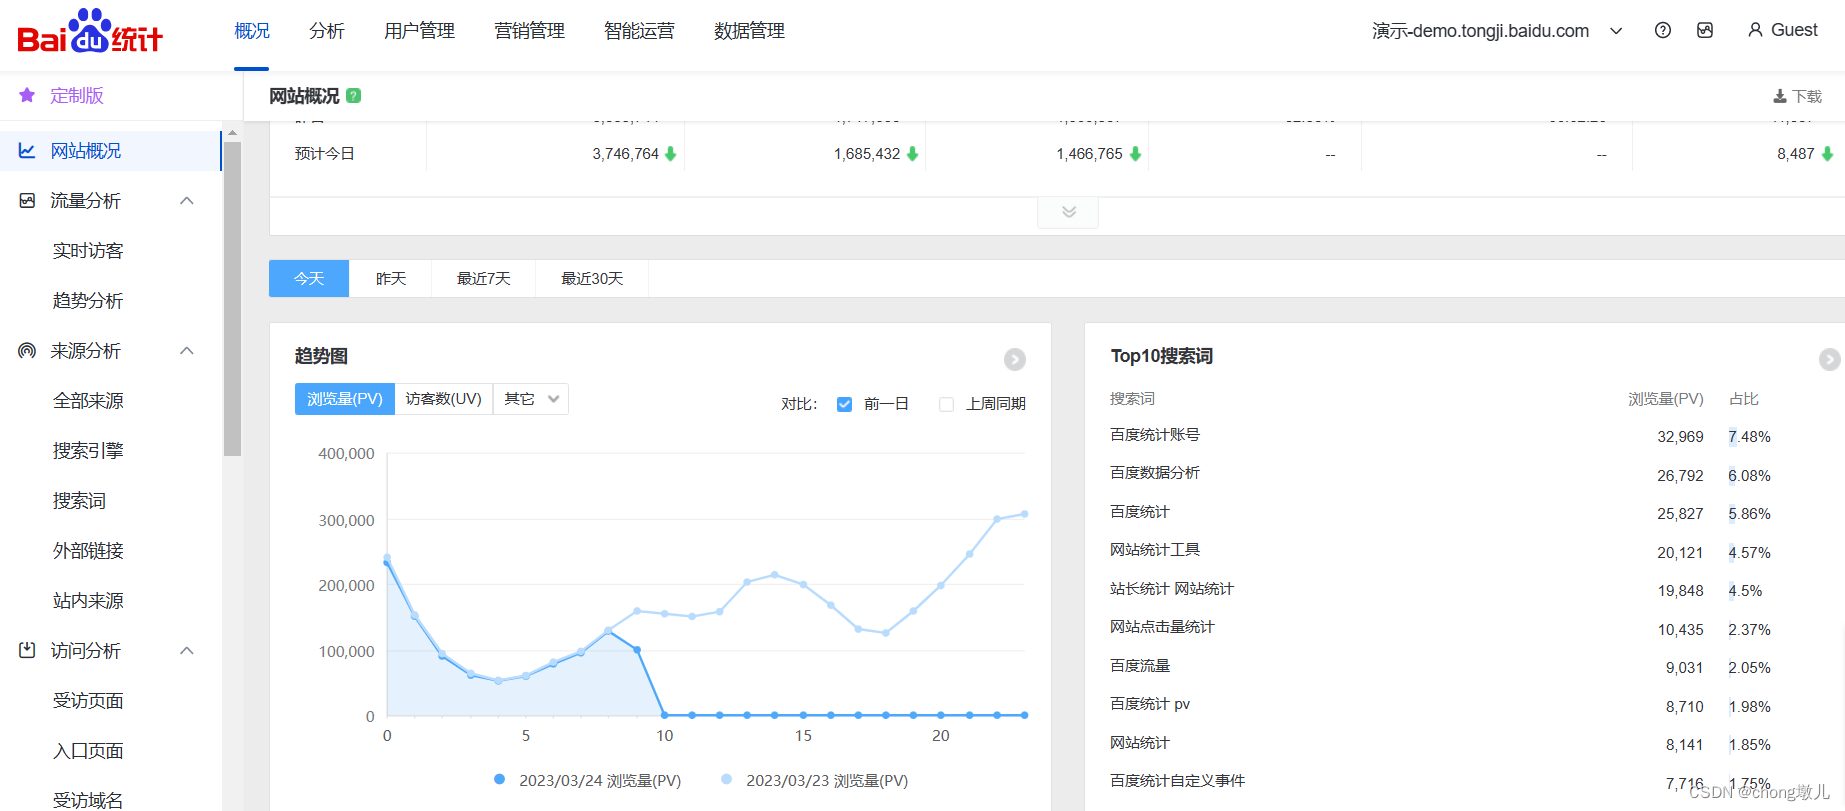
Task: Open the 数据管理 top menu
Action: pos(750,31)
